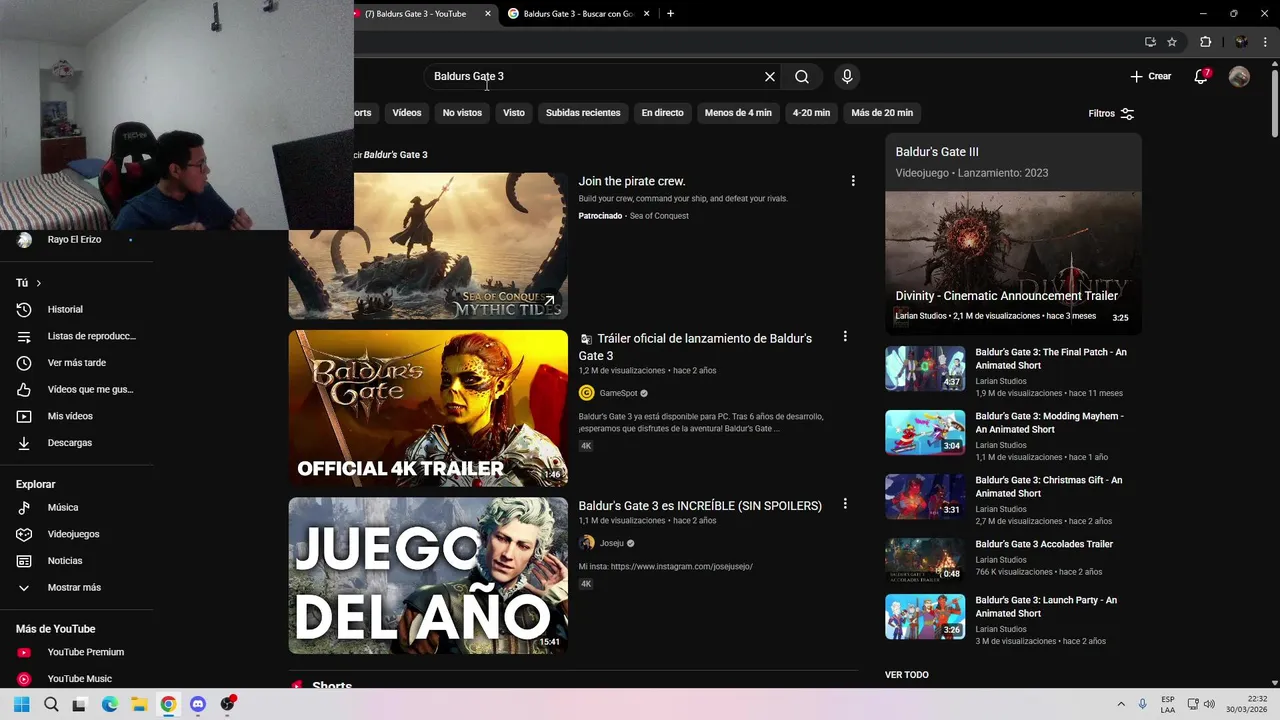The height and width of the screenshot is (720, 1280).
Task: Expand Mostrar más in Explorar
Action: (x=74, y=588)
